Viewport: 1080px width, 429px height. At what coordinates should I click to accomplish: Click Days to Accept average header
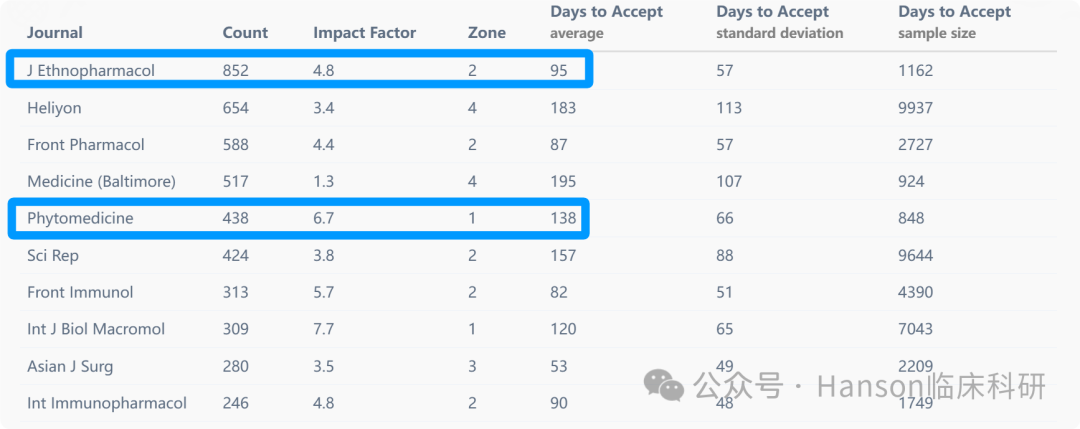[606, 21]
